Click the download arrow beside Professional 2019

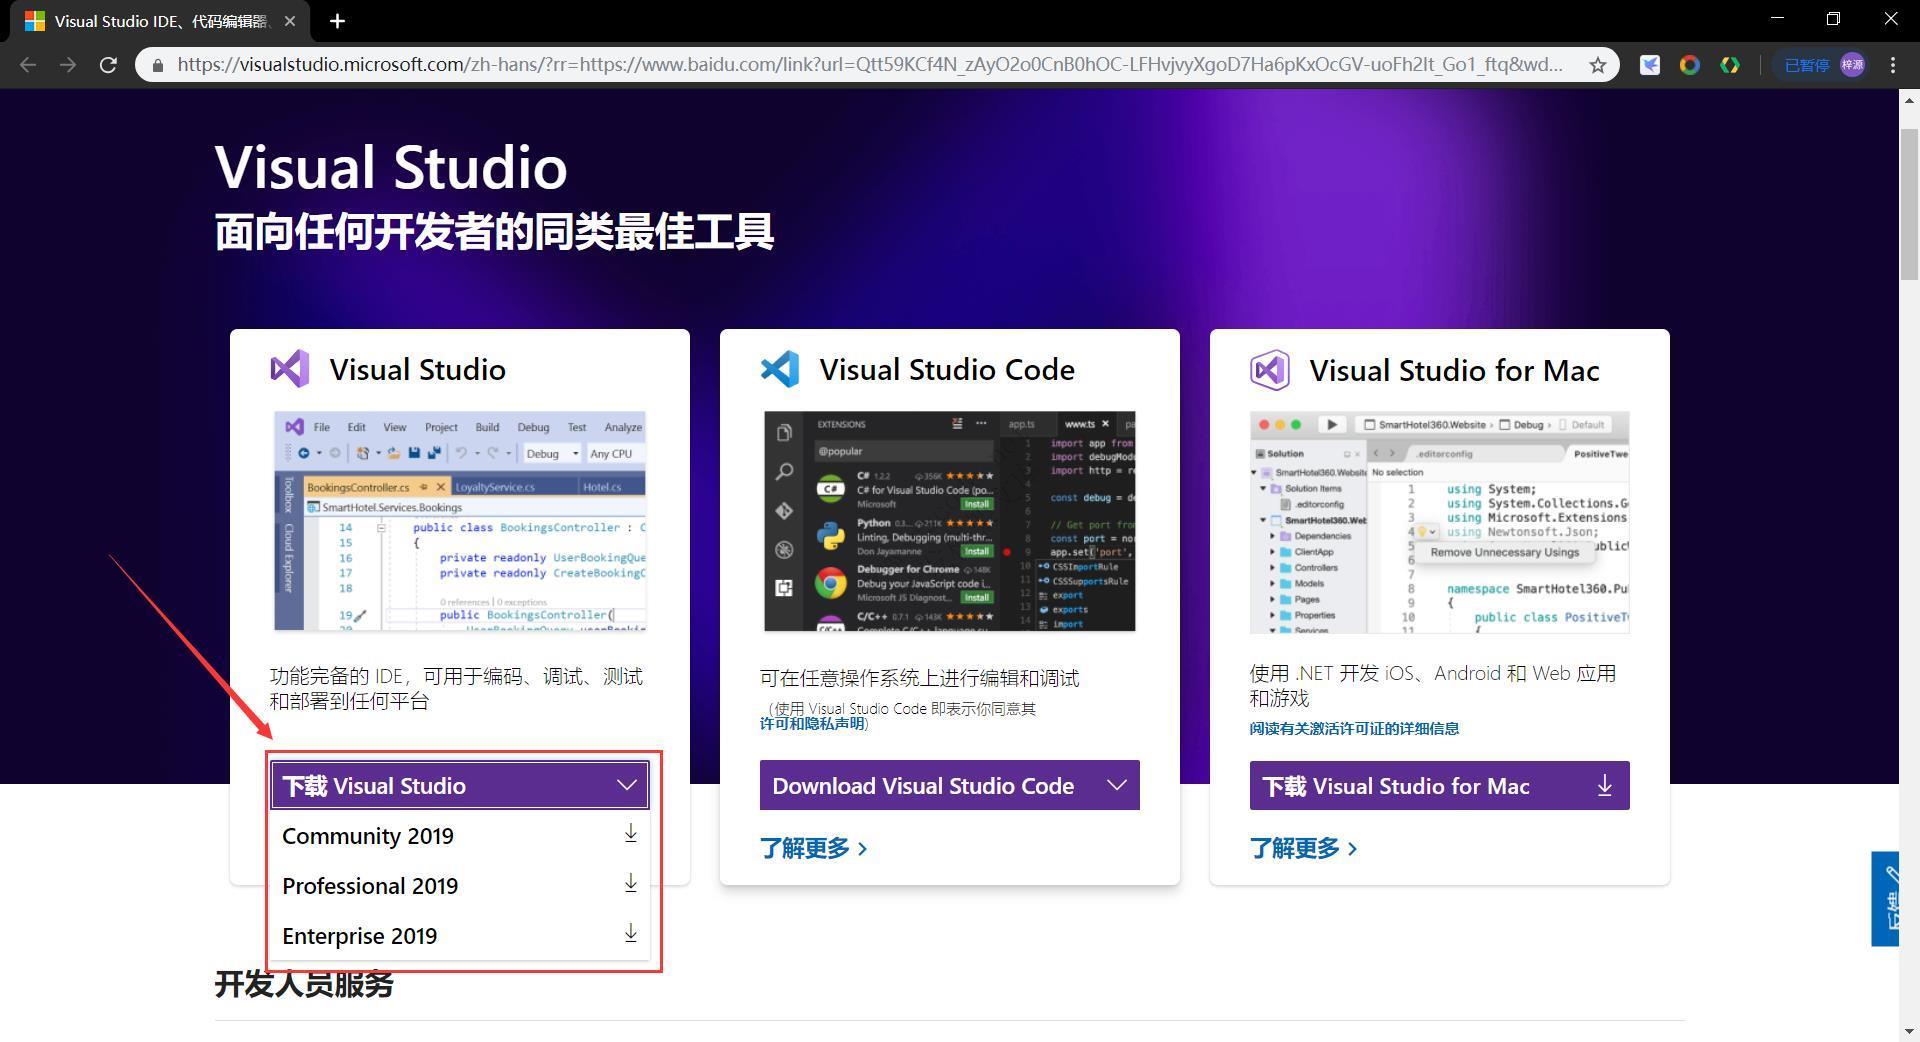[630, 883]
